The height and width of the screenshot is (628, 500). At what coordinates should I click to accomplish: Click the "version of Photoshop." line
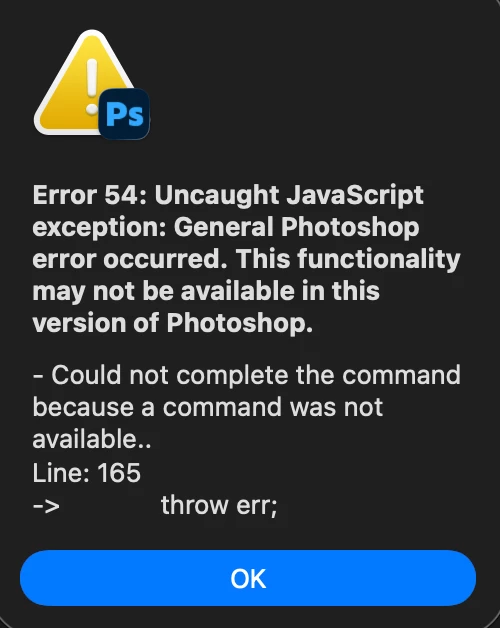click(x=173, y=323)
